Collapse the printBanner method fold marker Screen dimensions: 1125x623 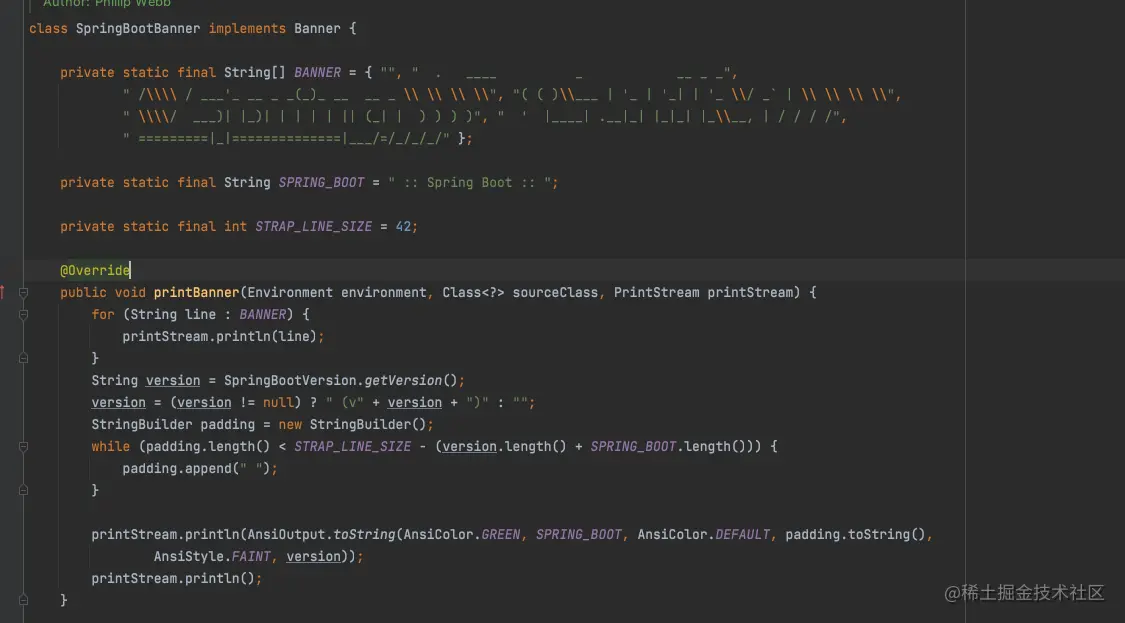tap(23, 292)
